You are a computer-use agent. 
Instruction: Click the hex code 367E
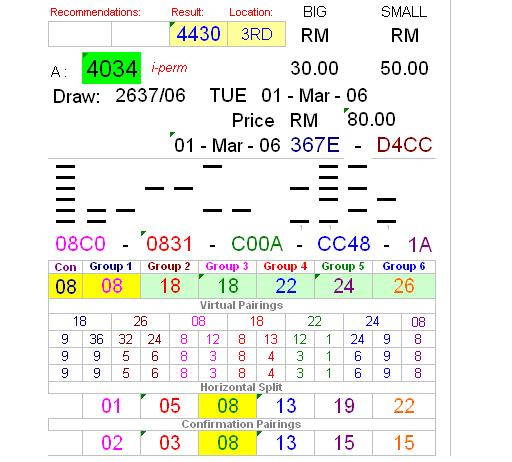315,145
